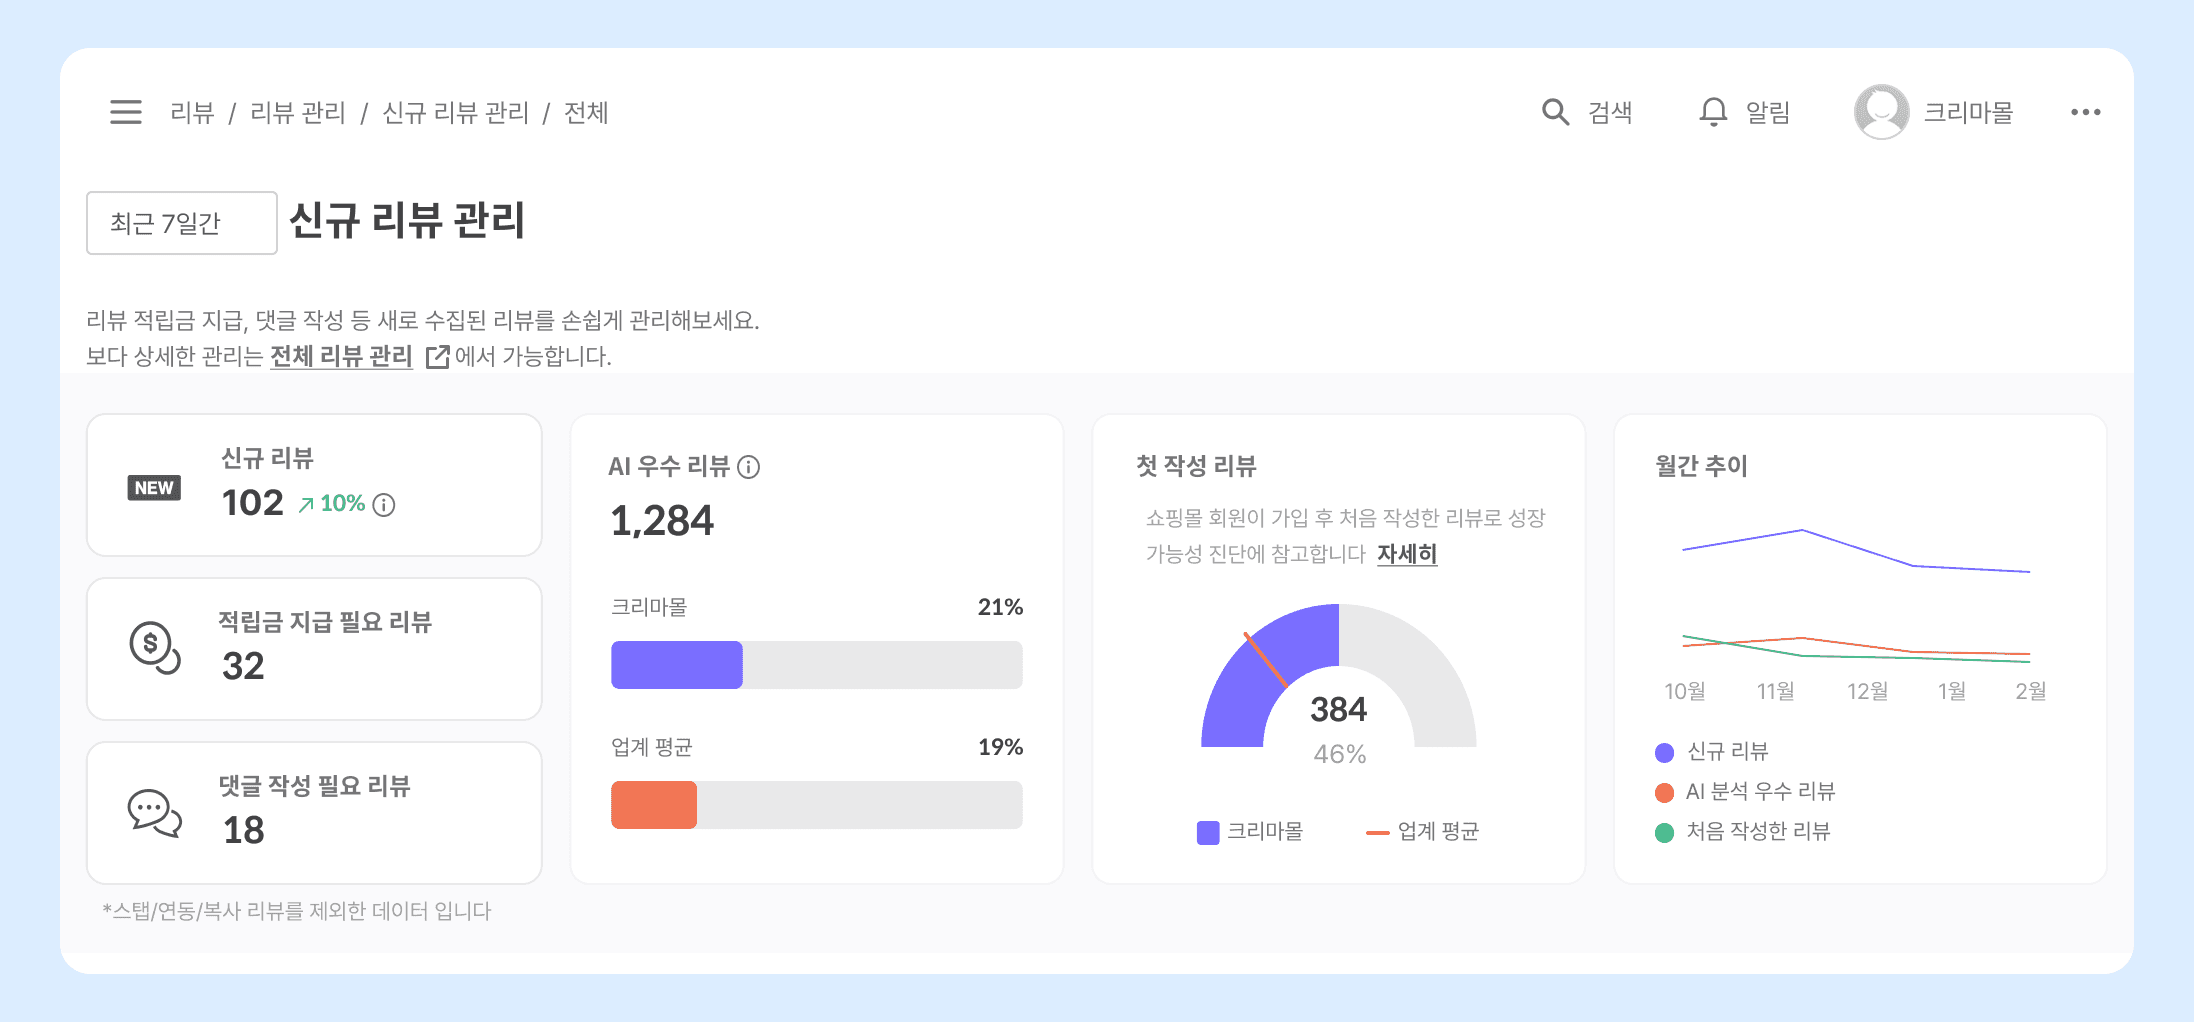Open the 전체 리뷰 관리 link
This screenshot has width=2194, height=1022.
click(x=341, y=356)
